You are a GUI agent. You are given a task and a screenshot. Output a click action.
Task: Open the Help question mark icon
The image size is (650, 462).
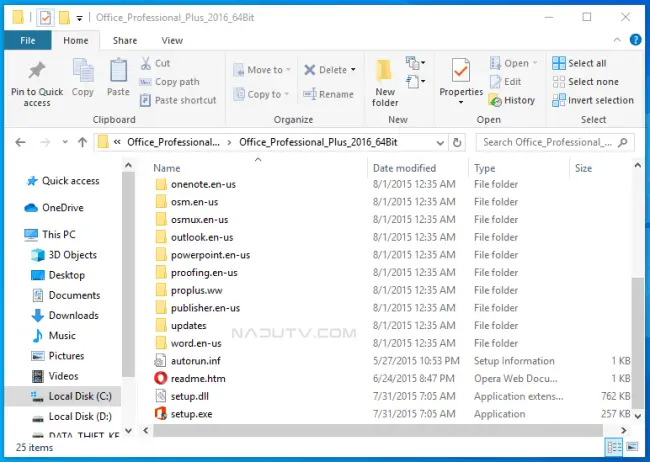(x=635, y=40)
